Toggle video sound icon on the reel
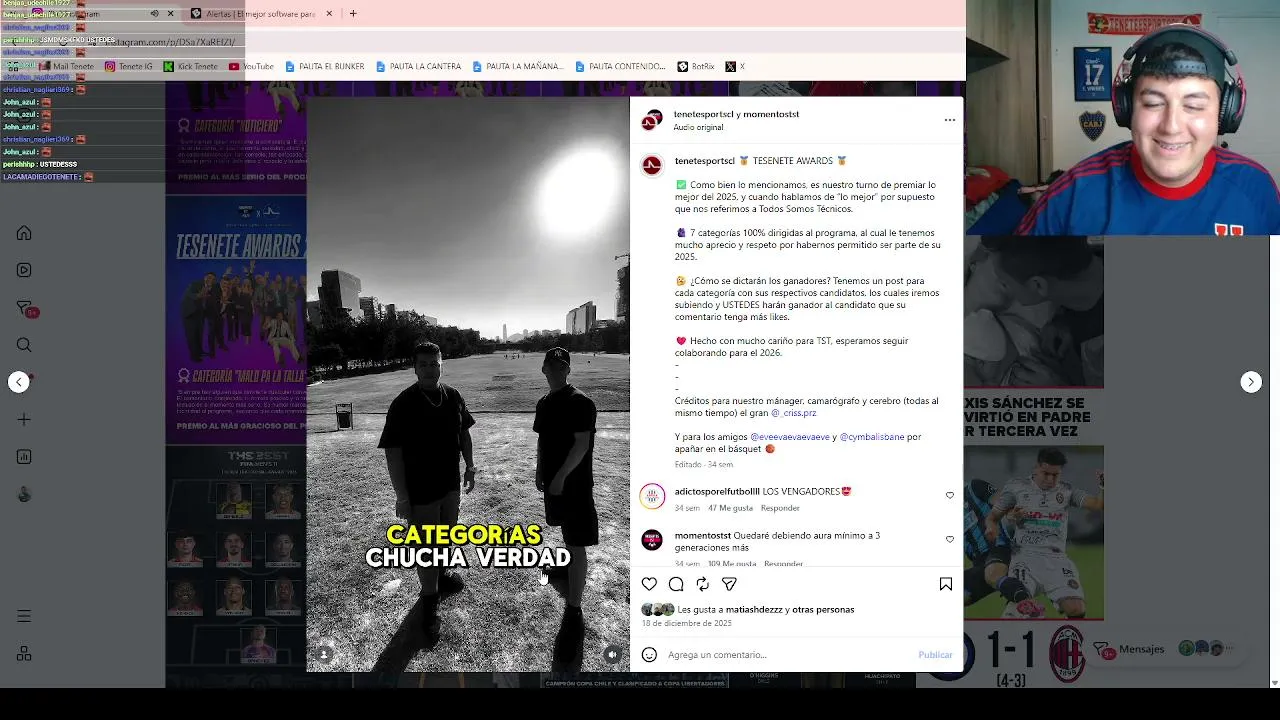The height and width of the screenshot is (720, 1280). point(612,654)
